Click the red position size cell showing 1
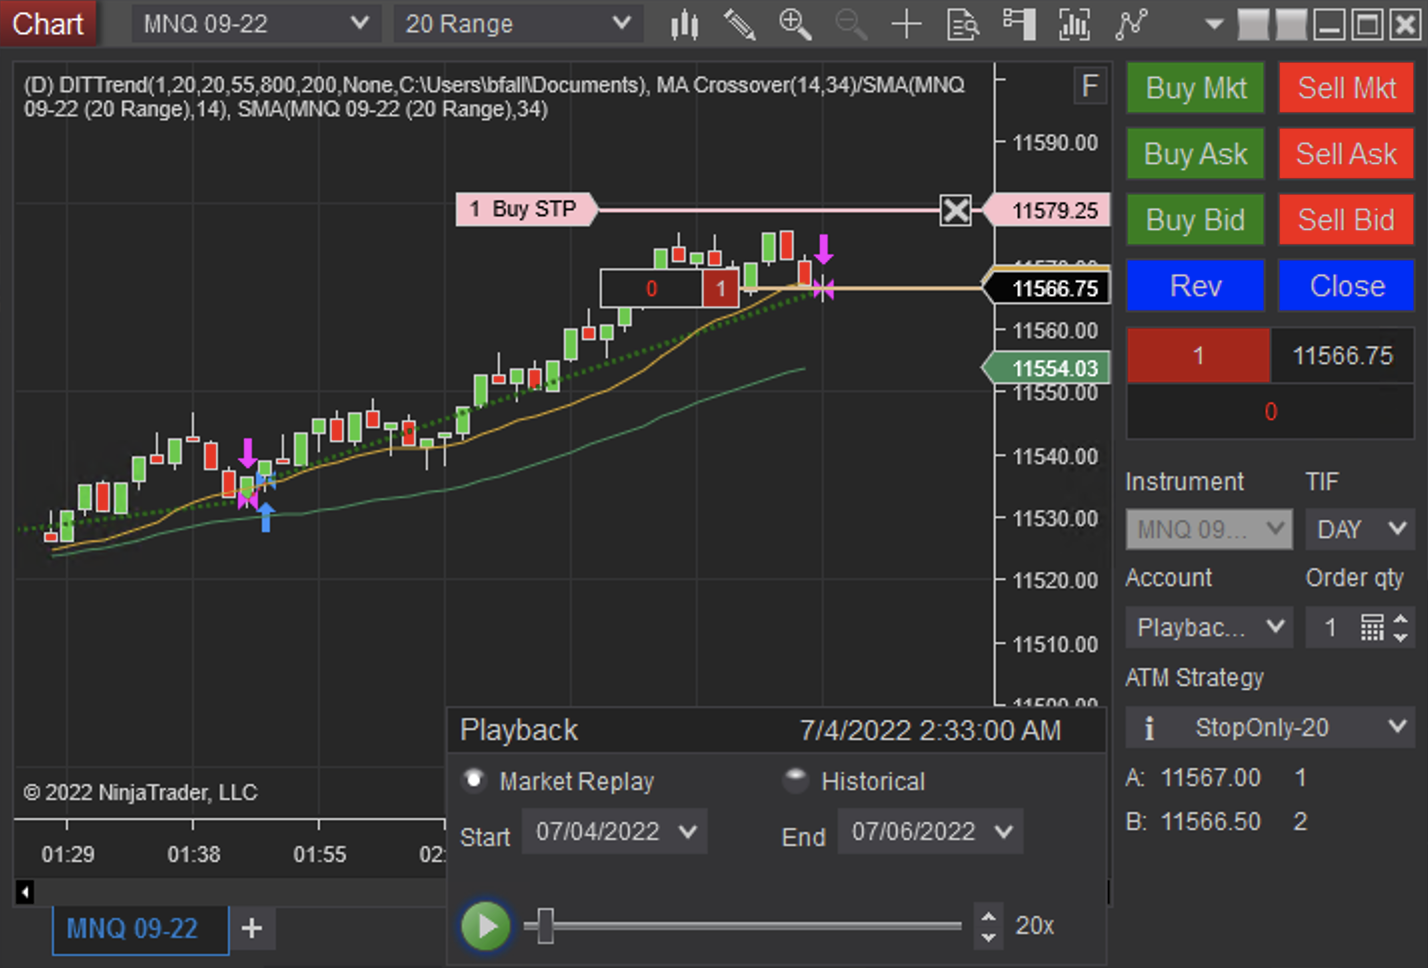The height and width of the screenshot is (968, 1428). [1198, 356]
